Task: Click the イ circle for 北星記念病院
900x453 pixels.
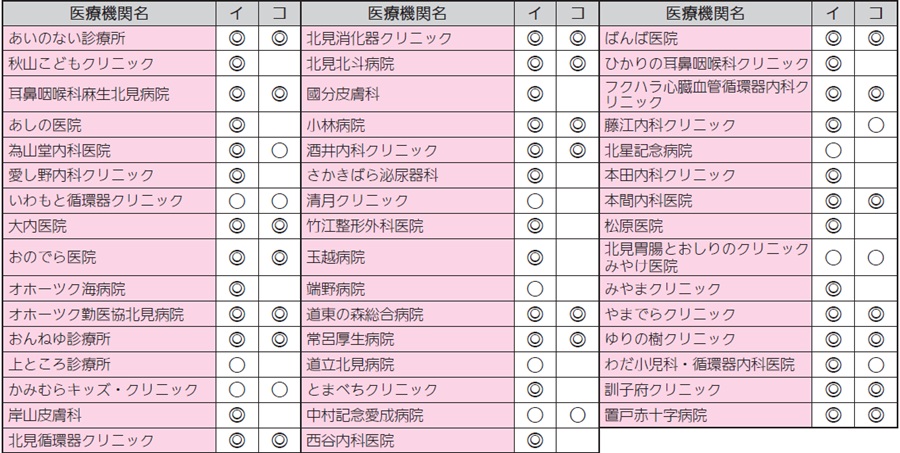Action: pos(833,151)
